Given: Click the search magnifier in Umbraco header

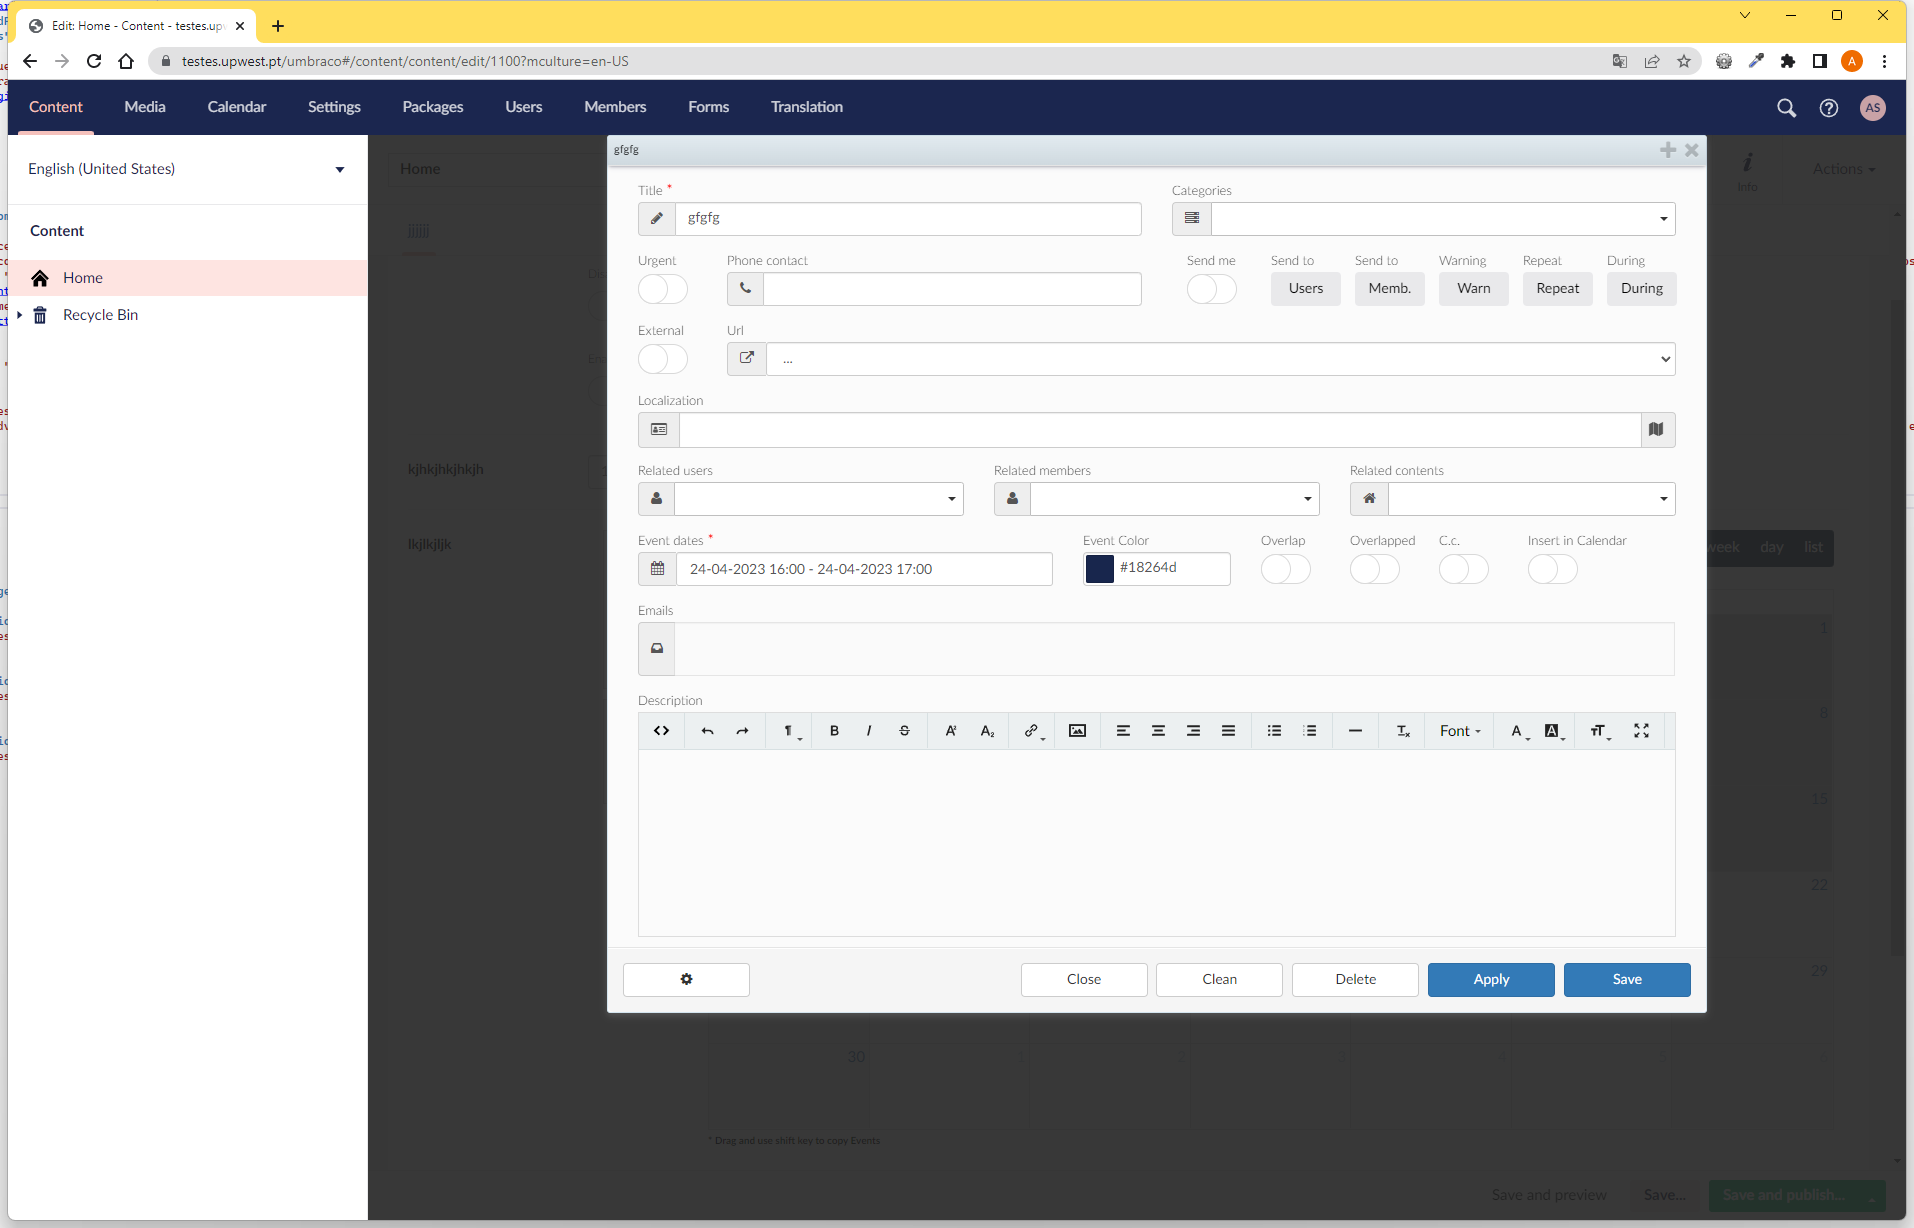Looking at the screenshot, I should 1786,108.
